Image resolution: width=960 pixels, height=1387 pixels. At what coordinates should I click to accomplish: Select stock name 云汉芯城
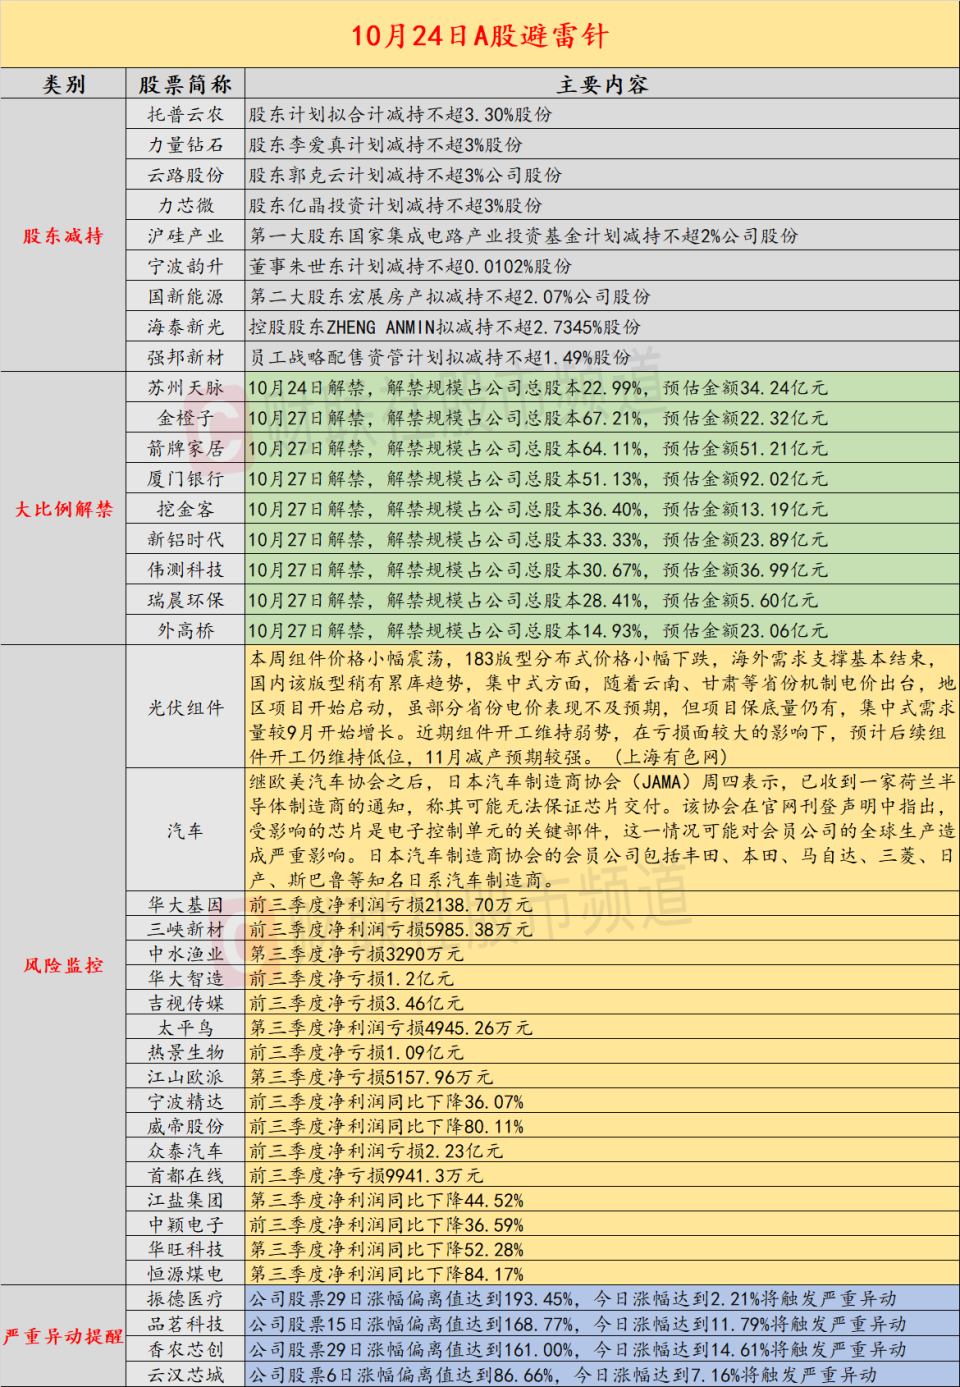click(x=185, y=1375)
